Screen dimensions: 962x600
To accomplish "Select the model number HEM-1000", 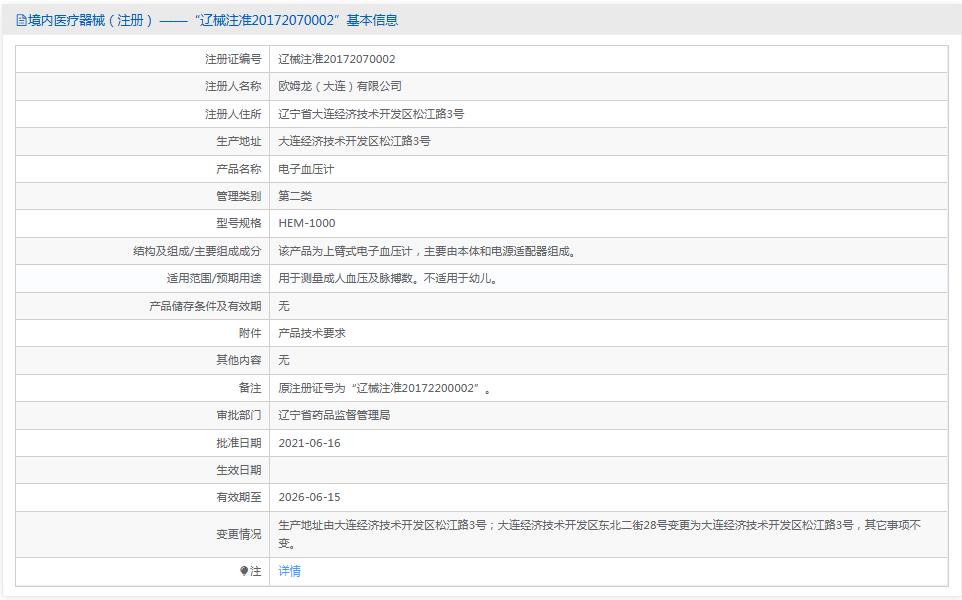I will point(308,222).
